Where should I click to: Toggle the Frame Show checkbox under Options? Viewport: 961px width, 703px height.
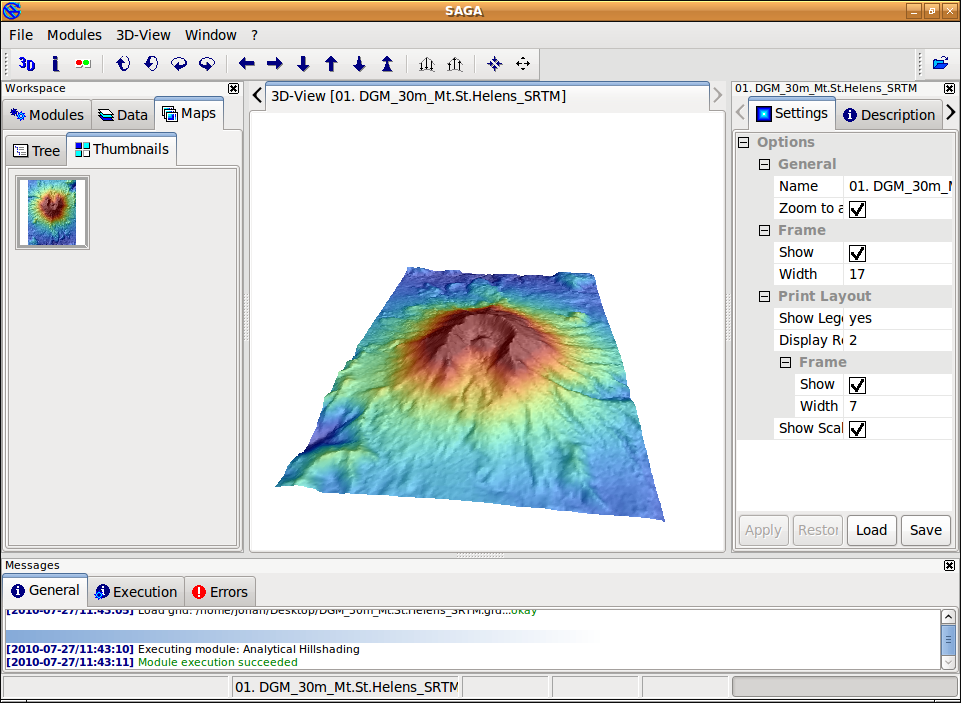click(x=857, y=253)
